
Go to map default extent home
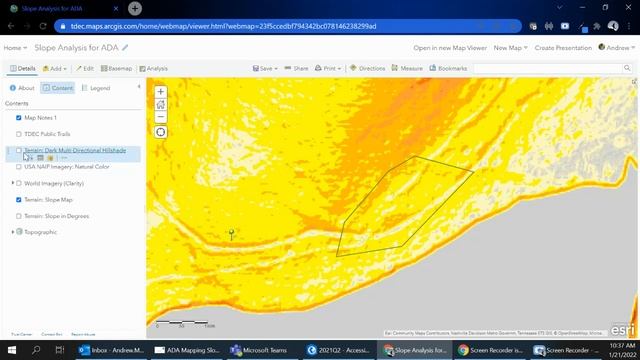160,104
